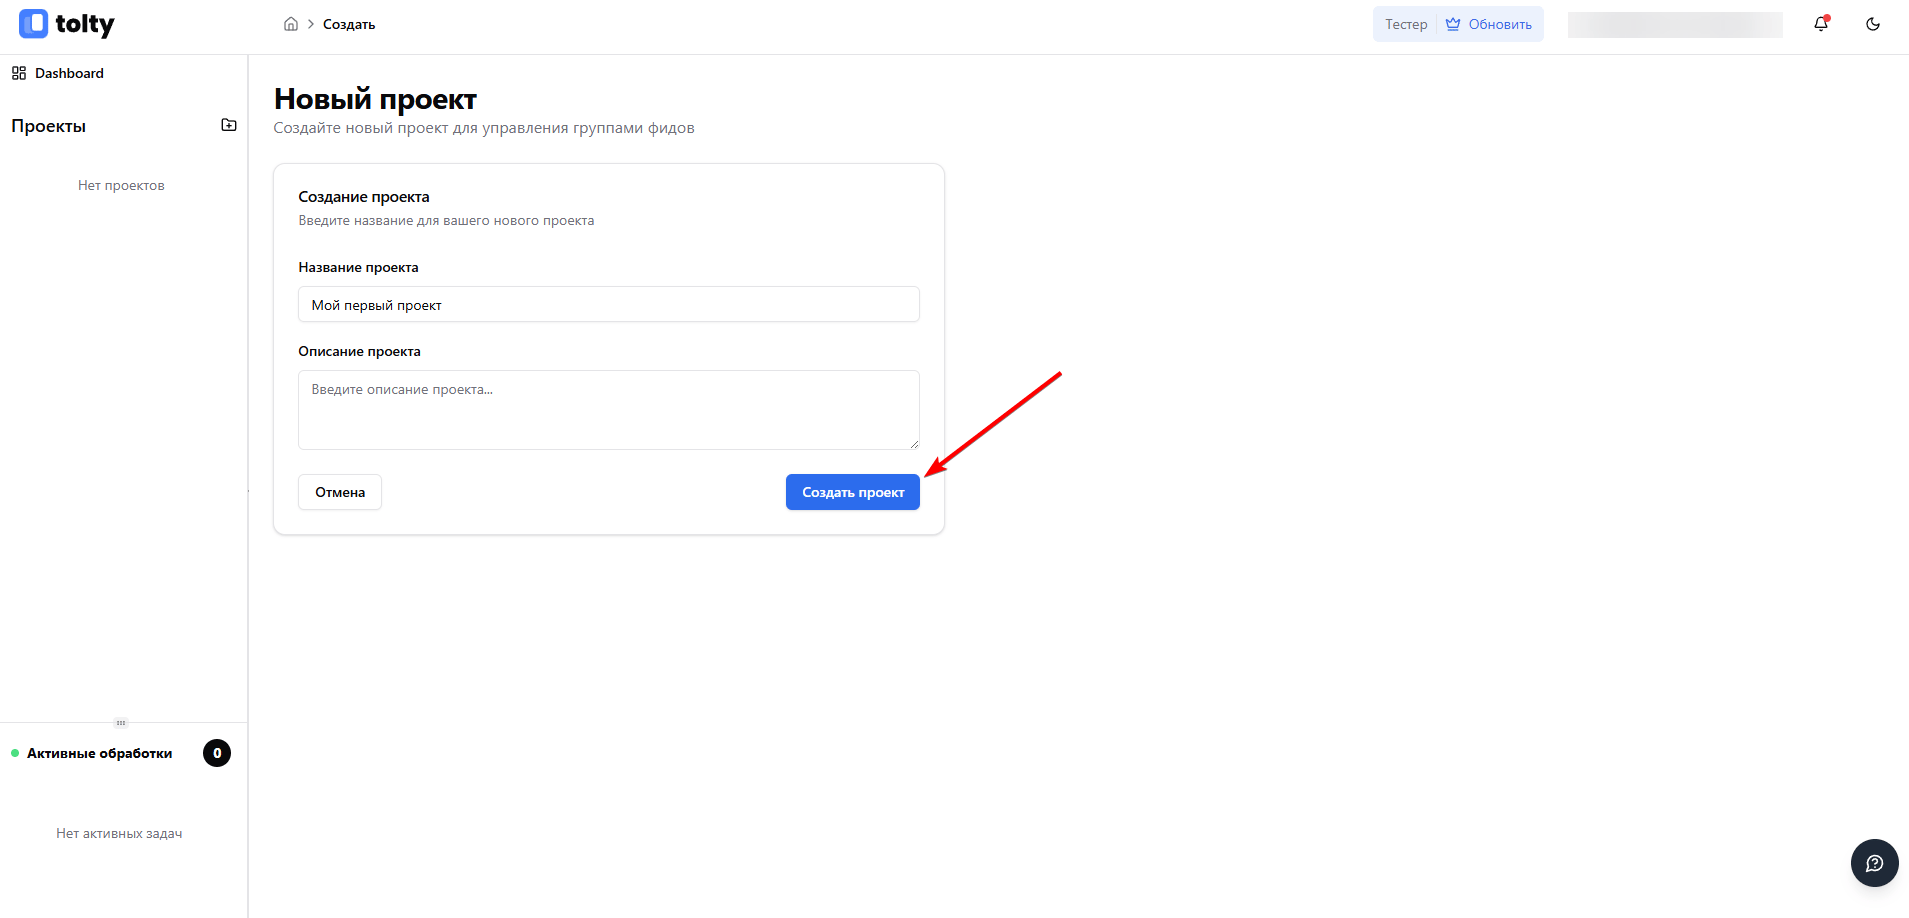
Task: Focus the Описание проекта text area
Action: 609,410
